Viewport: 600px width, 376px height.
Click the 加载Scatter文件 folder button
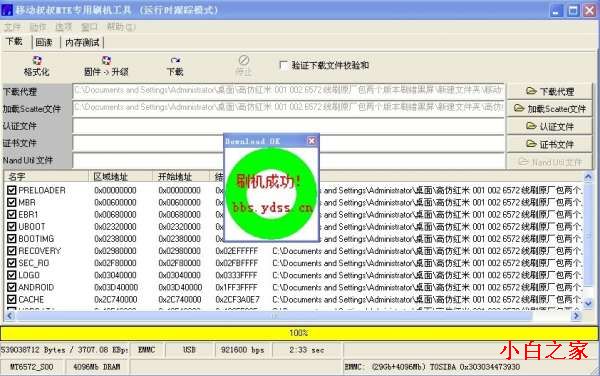click(x=549, y=109)
